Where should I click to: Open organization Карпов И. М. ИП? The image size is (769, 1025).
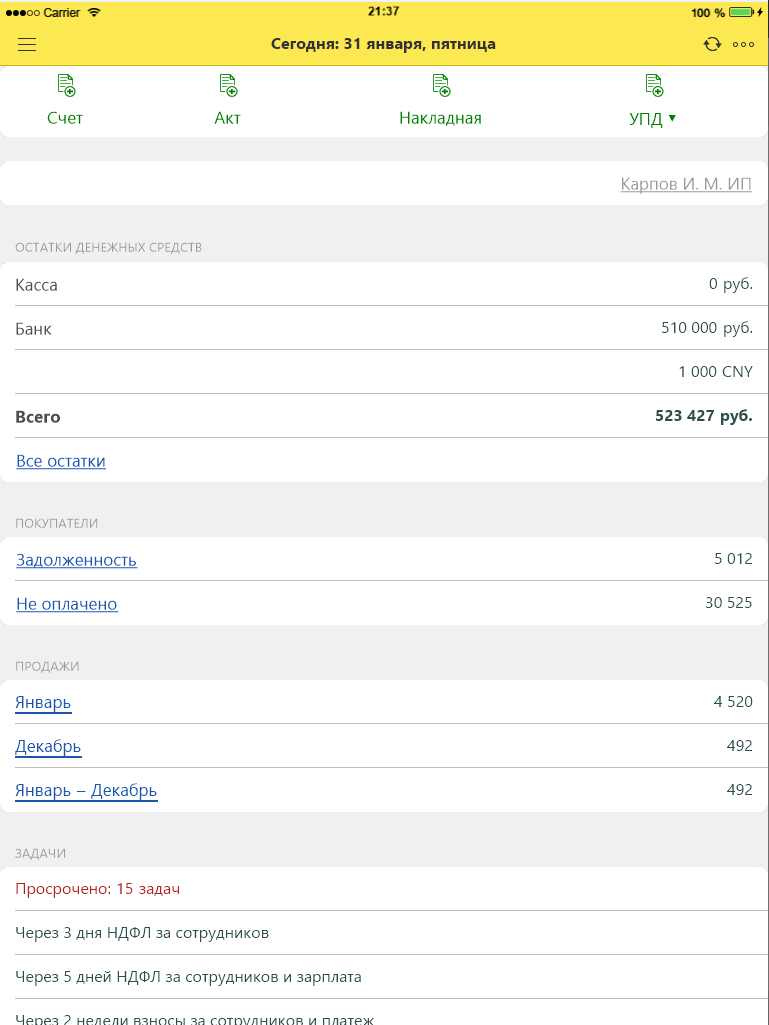[x=685, y=185]
